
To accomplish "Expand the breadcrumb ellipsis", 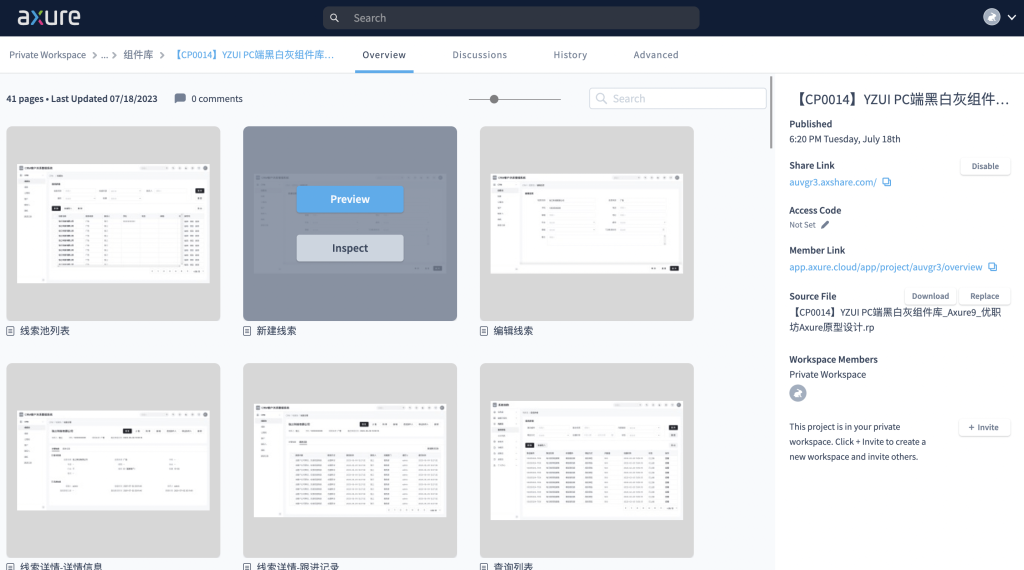I will point(105,55).
